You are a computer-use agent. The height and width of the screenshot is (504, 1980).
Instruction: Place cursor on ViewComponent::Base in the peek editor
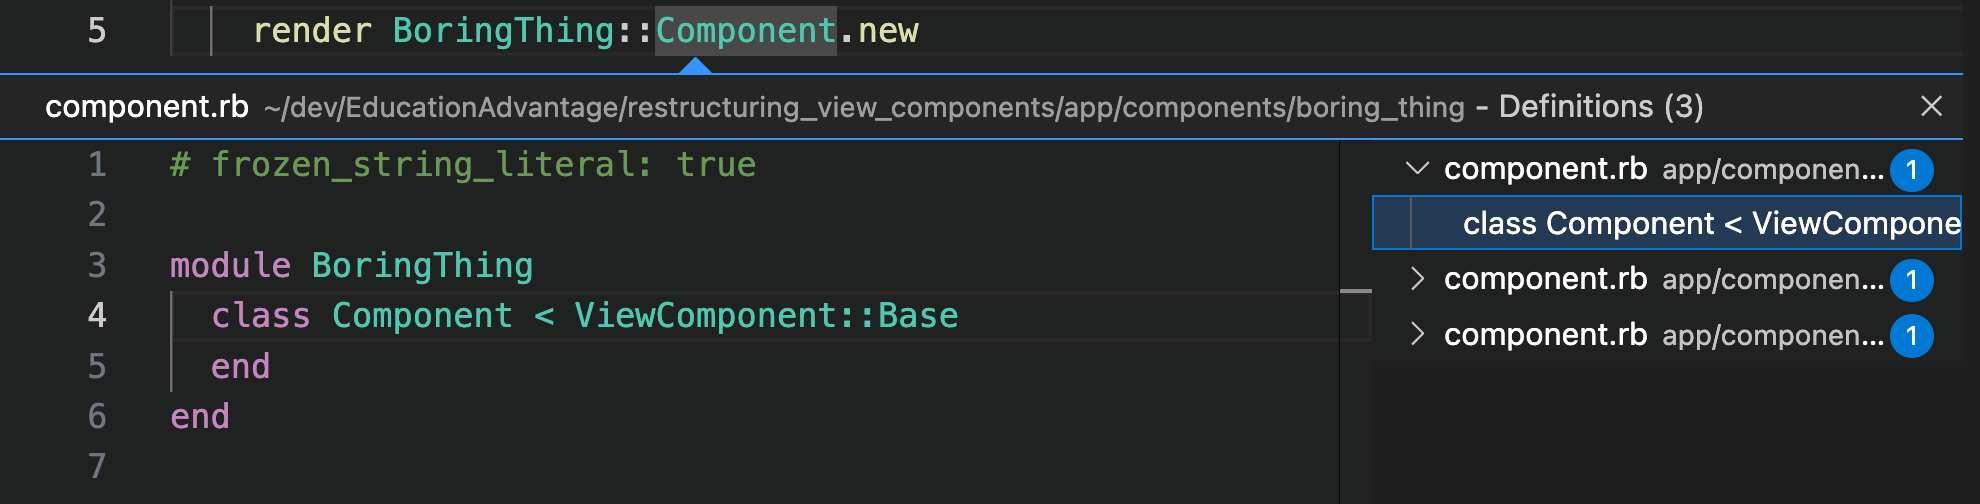(766, 316)
